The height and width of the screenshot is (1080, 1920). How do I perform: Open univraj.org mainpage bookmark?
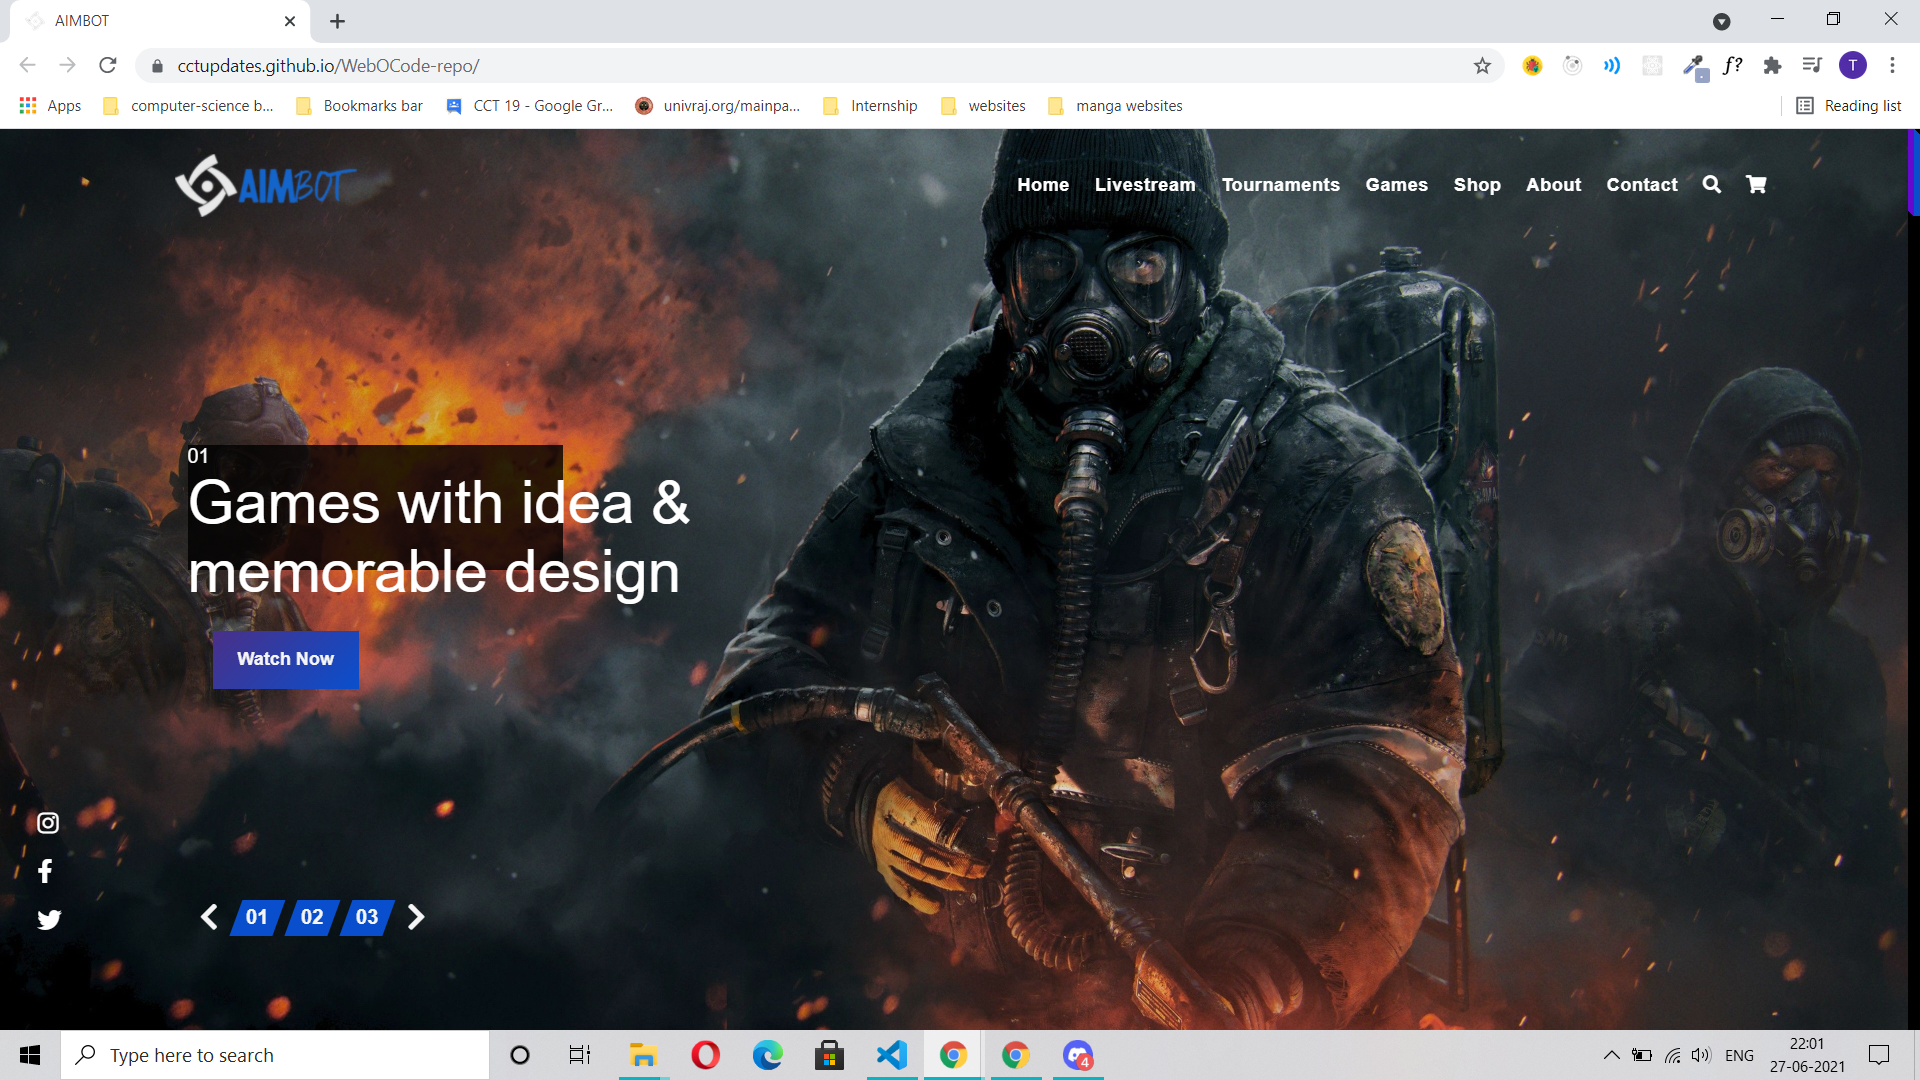718,106
